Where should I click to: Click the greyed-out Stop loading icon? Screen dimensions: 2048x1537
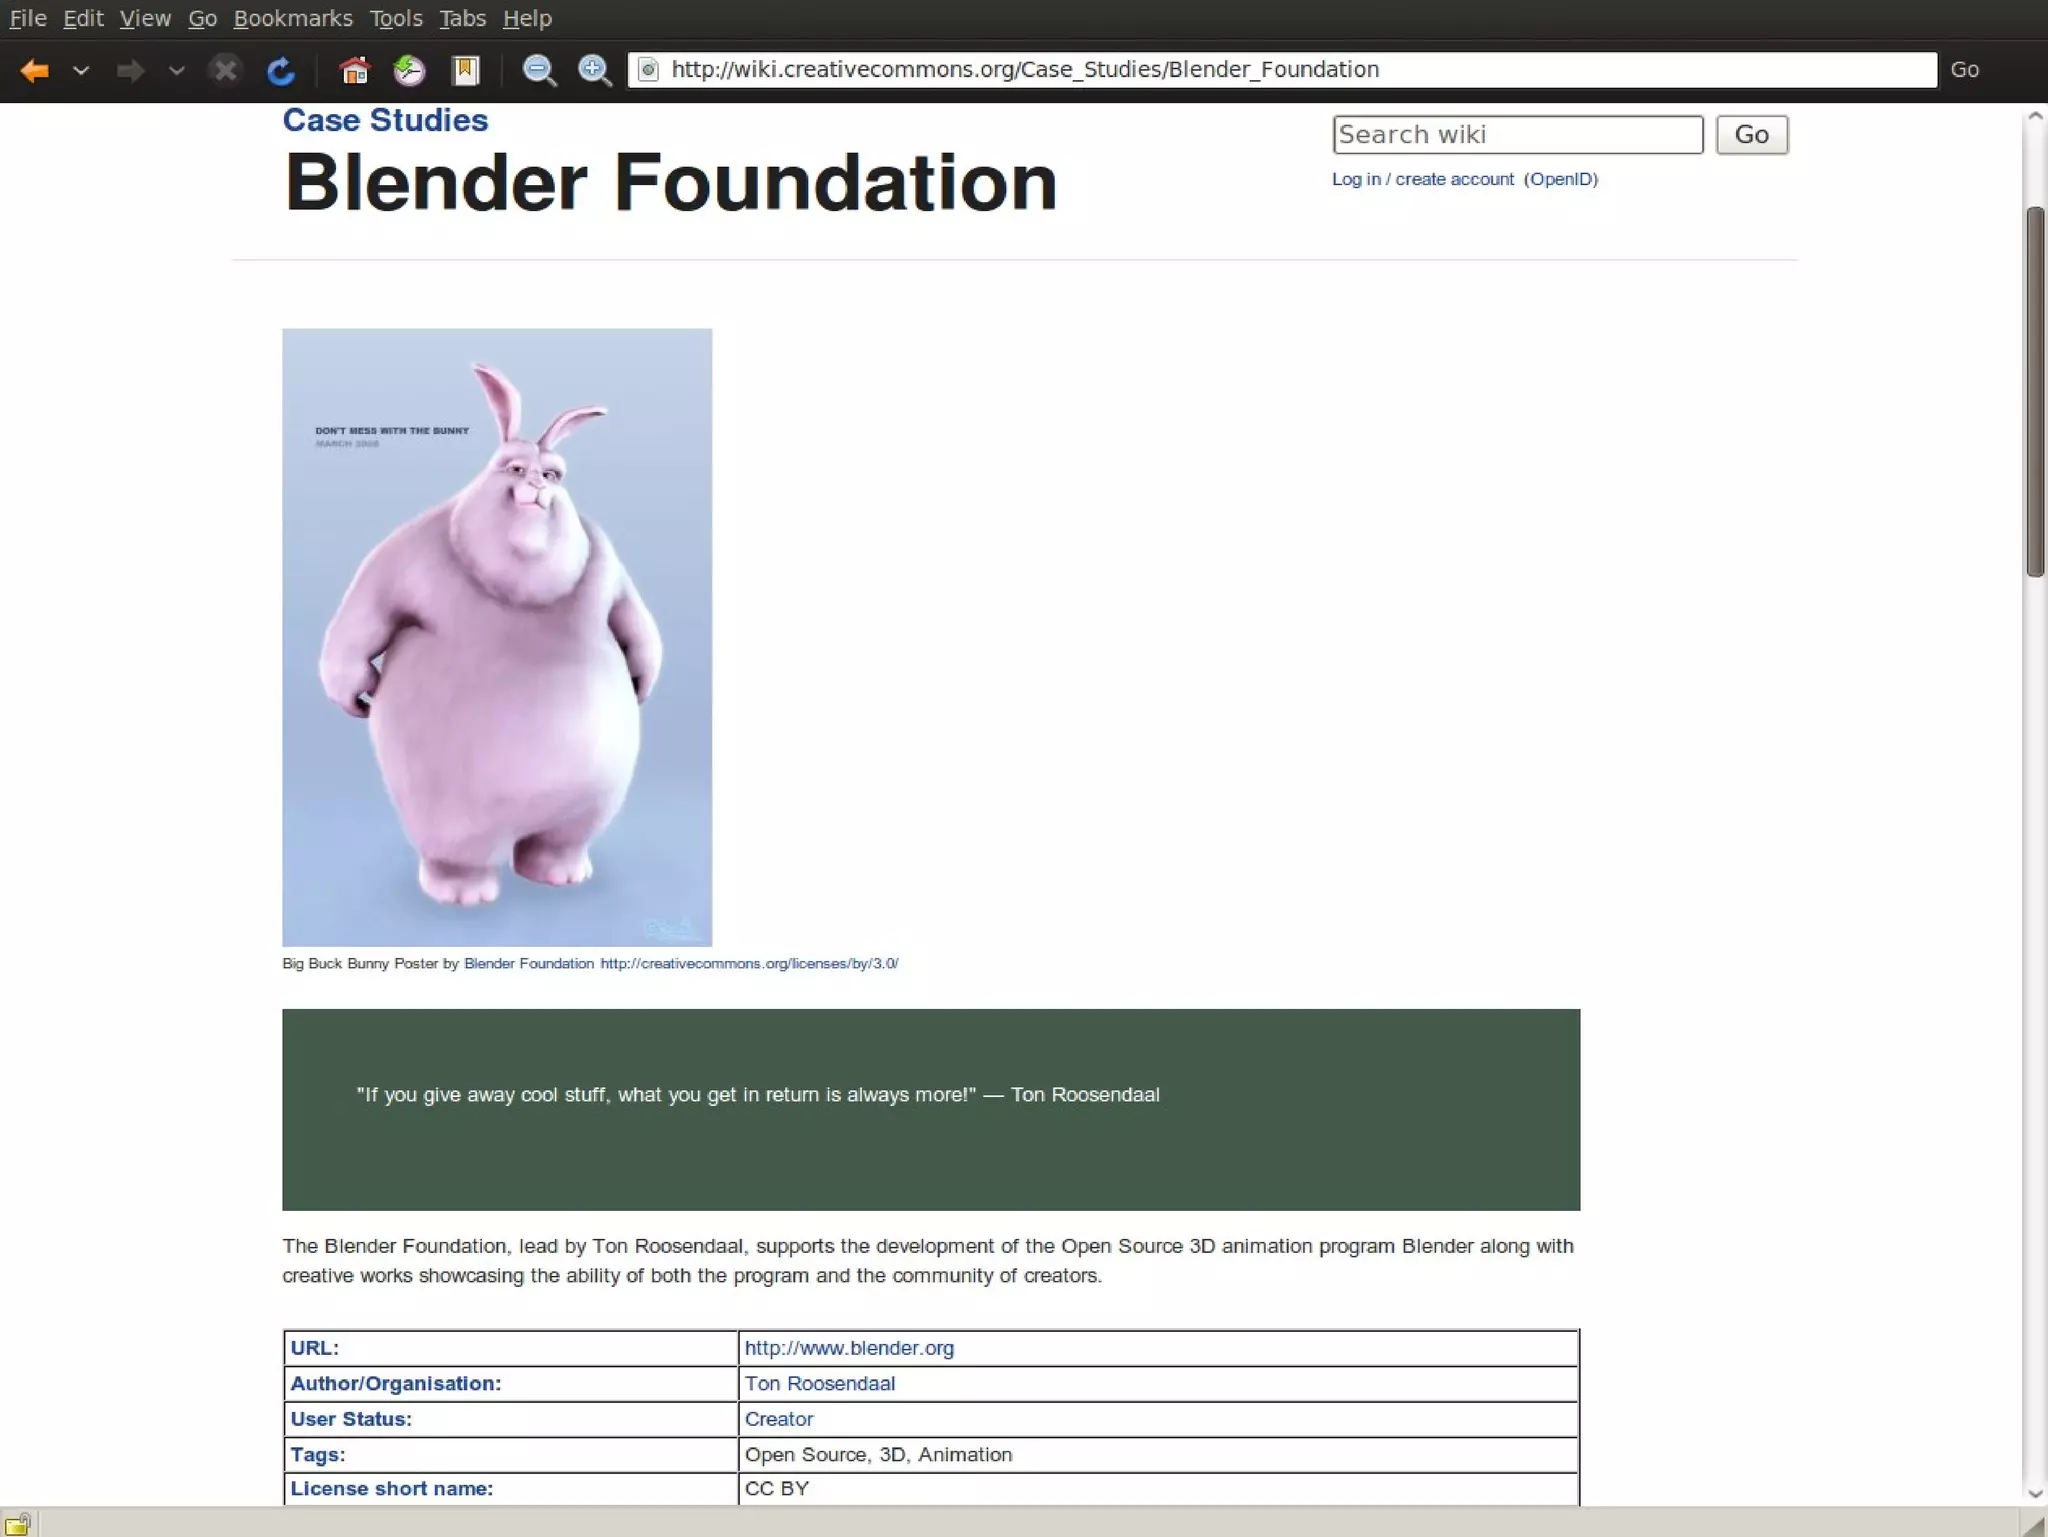click(x=225, y=70)
